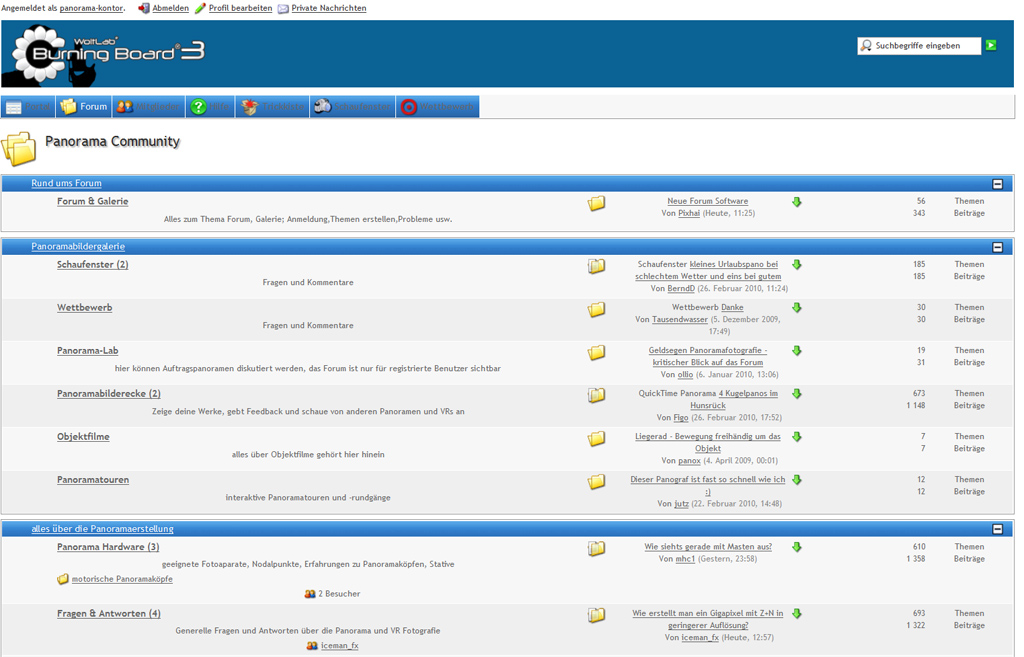
Task: Jump to latest post in Objektfilme row
Action: [x=797, y=437]
